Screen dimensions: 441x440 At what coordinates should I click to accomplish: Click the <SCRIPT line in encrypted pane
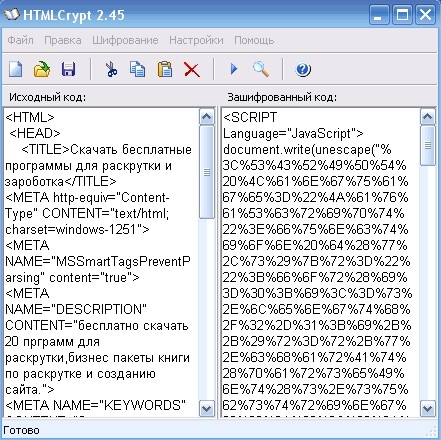tap(250, 117)
